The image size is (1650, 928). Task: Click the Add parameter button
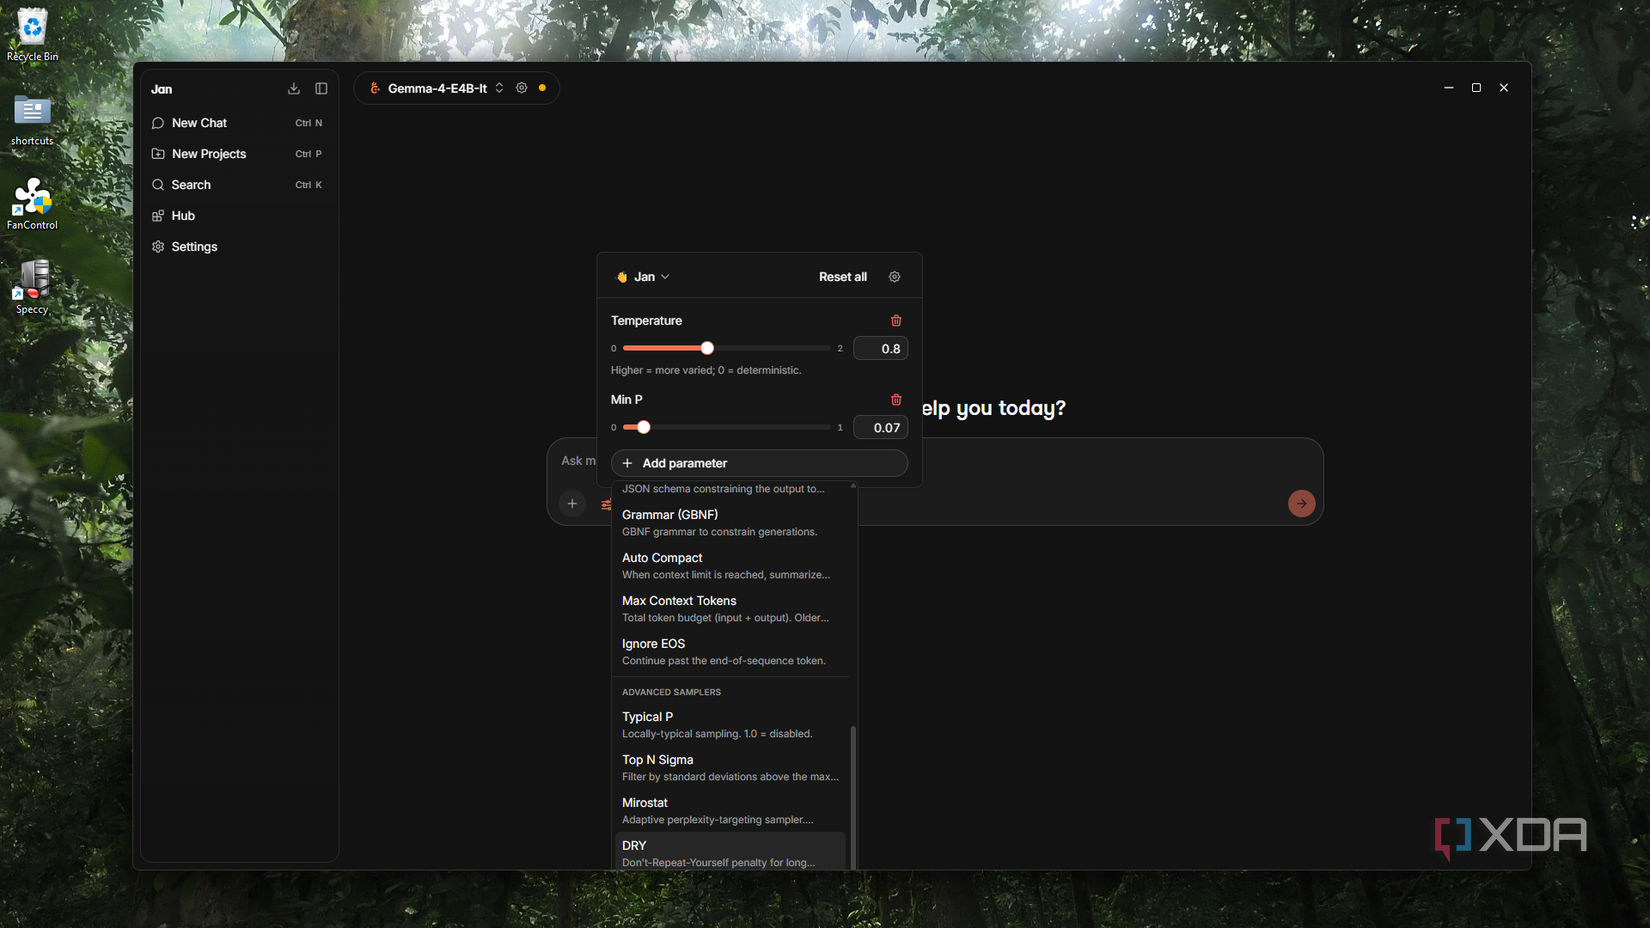coord(759,463)
